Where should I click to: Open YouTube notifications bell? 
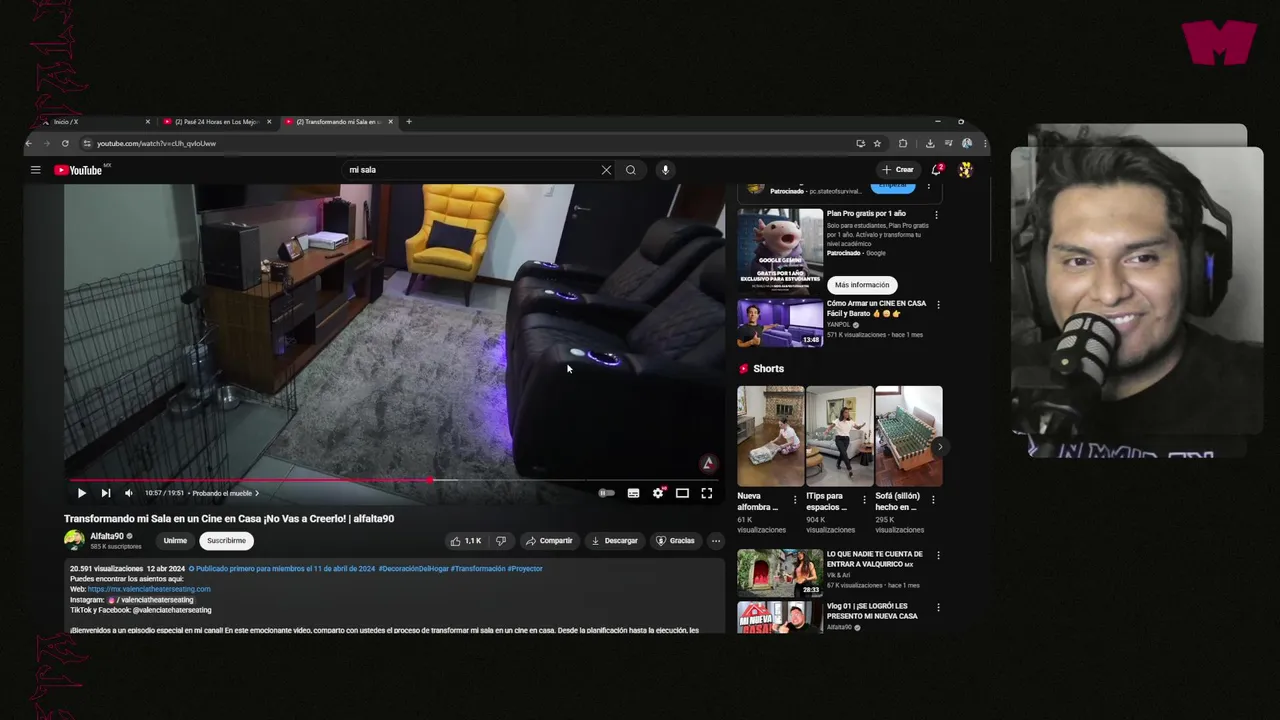[x=937, y=170]
